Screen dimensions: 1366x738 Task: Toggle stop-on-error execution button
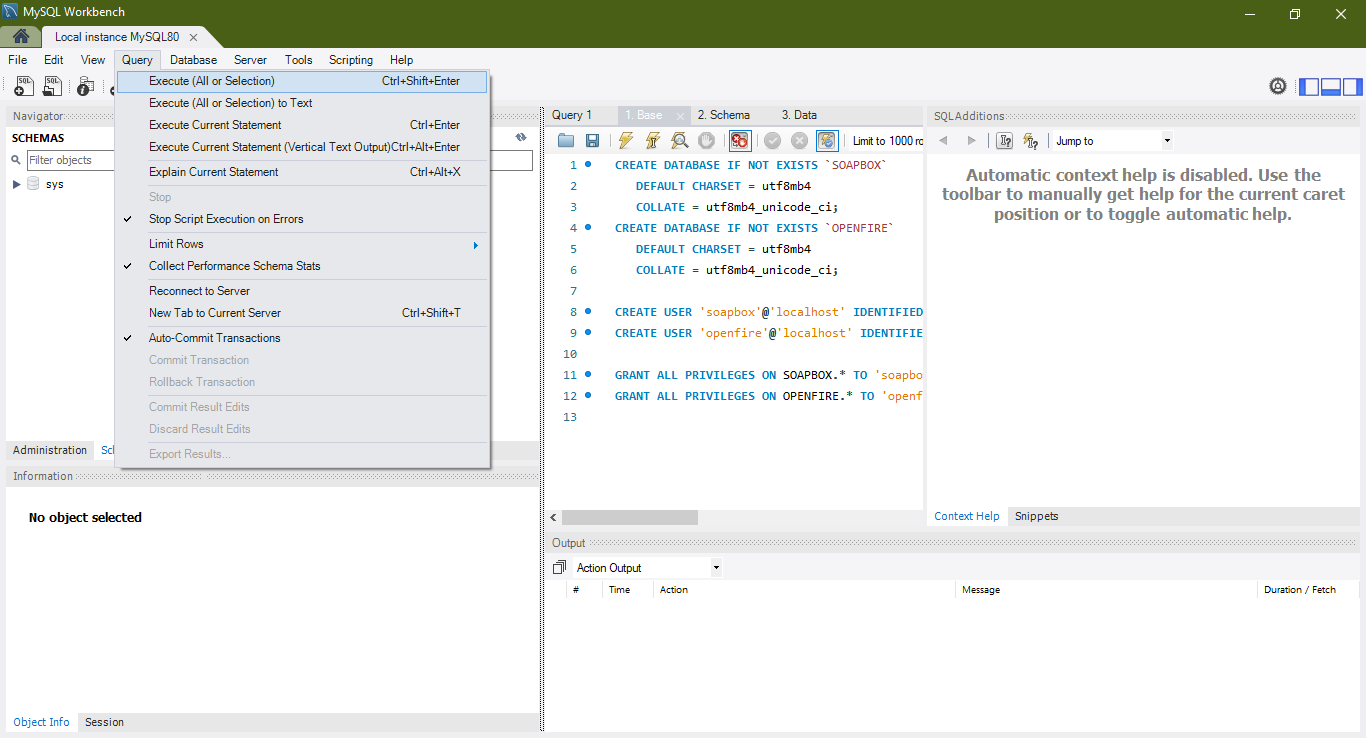pos(740,141)
